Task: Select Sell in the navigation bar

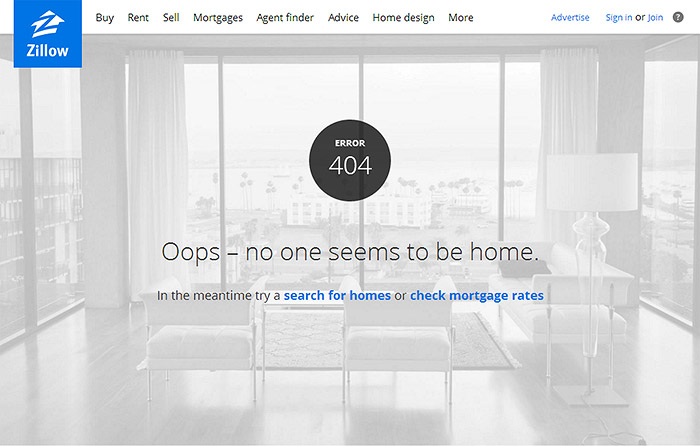Action: coord(171,17)
